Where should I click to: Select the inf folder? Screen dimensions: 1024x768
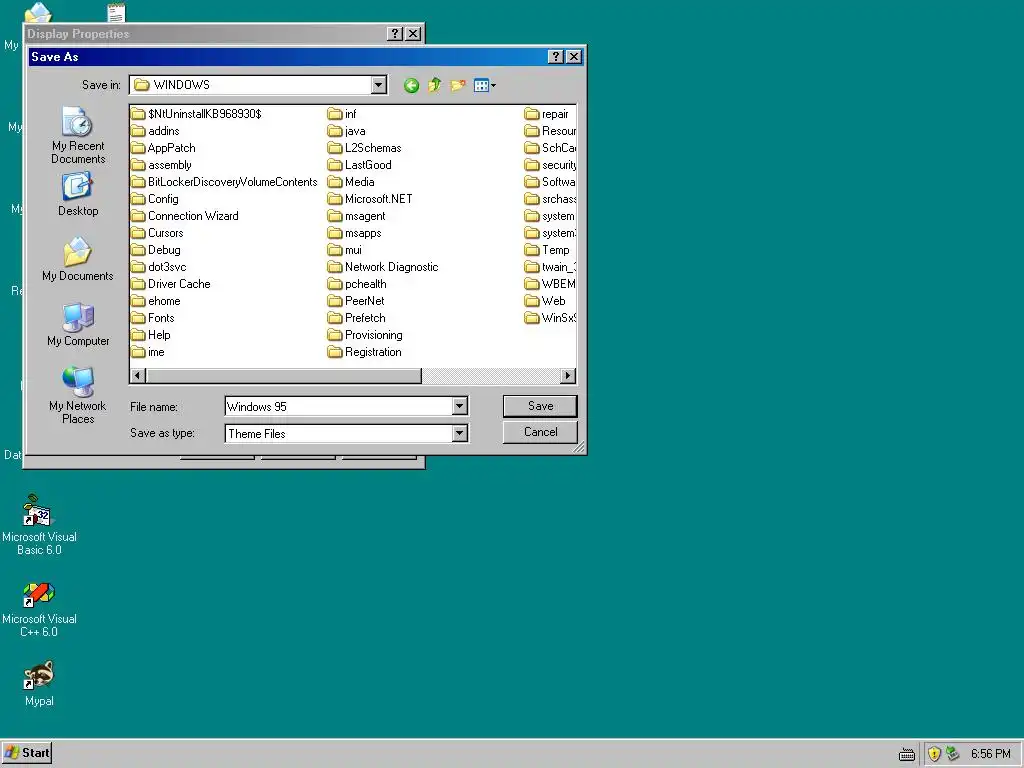coord(342,114)
